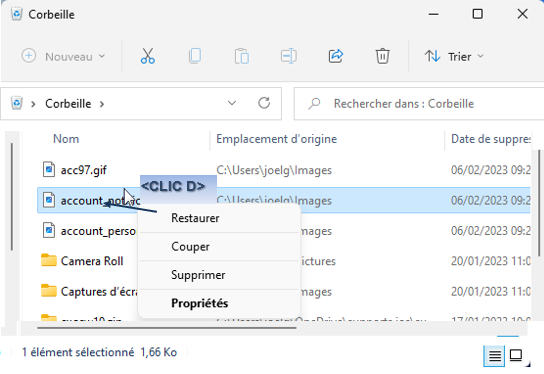Sort by the Nom column header
The image size is (544, 374).
coord(66,139)
